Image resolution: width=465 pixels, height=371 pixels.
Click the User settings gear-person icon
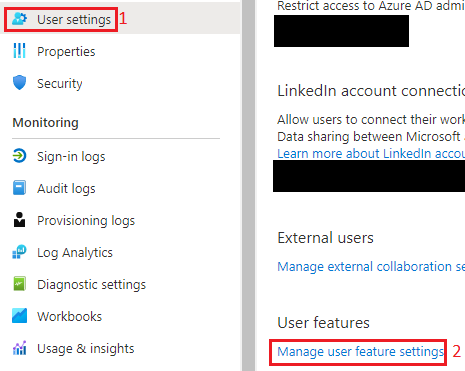click(19, 19)
